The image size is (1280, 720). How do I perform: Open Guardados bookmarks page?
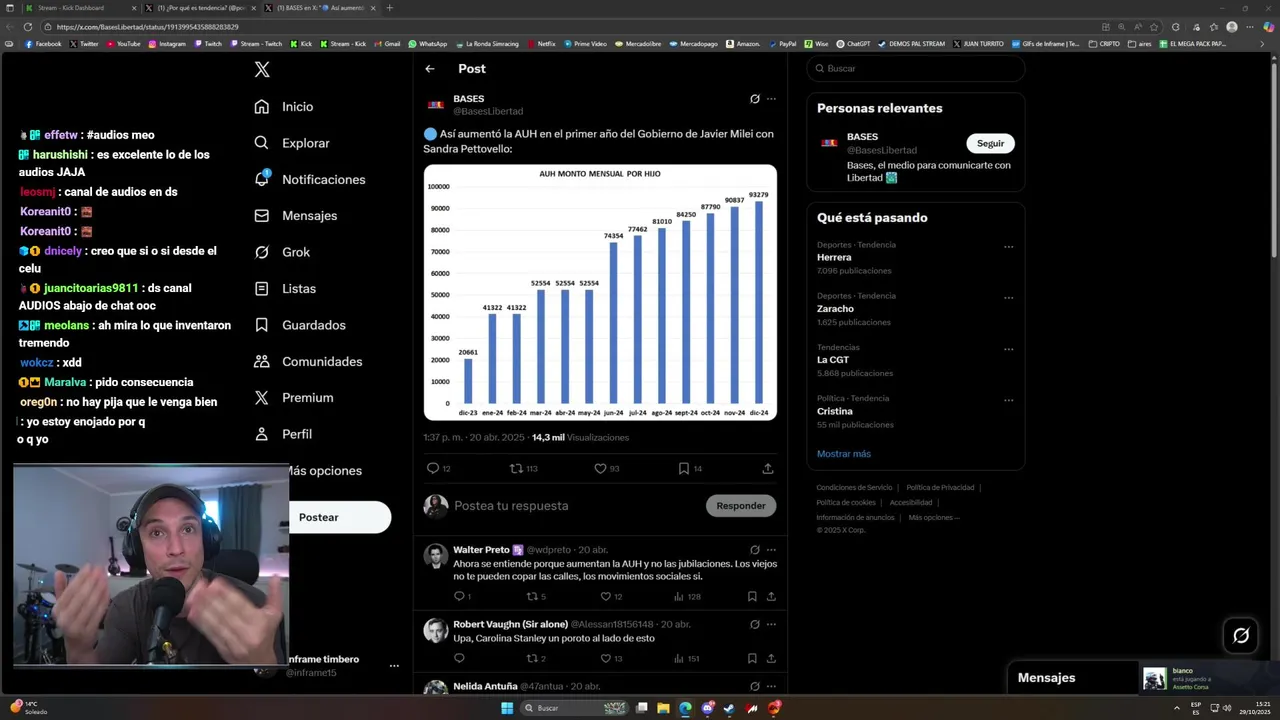(x=300, y=325)
